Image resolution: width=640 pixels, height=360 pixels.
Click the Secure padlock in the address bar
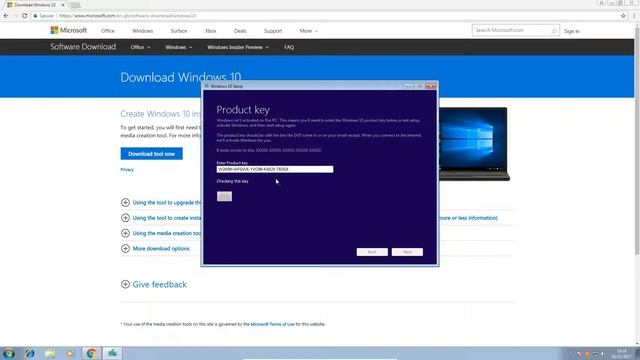point(36,16)
